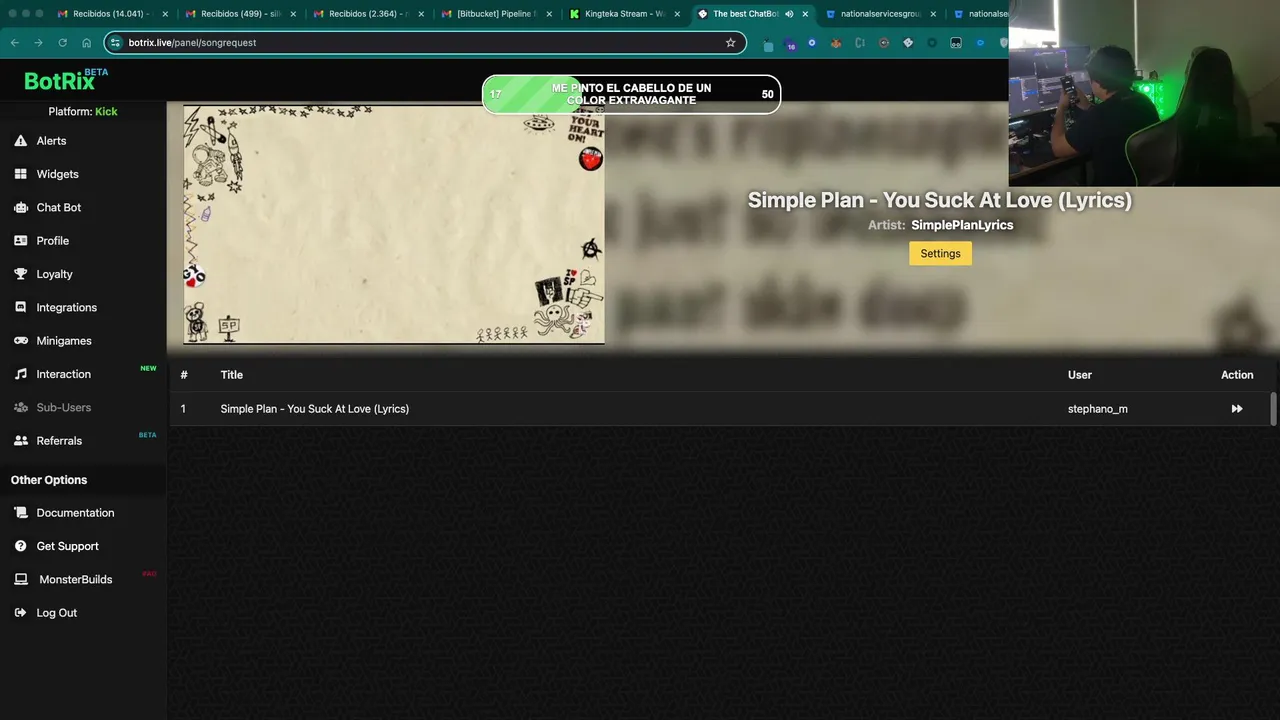Open the Alerts section icon
The image size is (1280, 720).
coord(20,141)
